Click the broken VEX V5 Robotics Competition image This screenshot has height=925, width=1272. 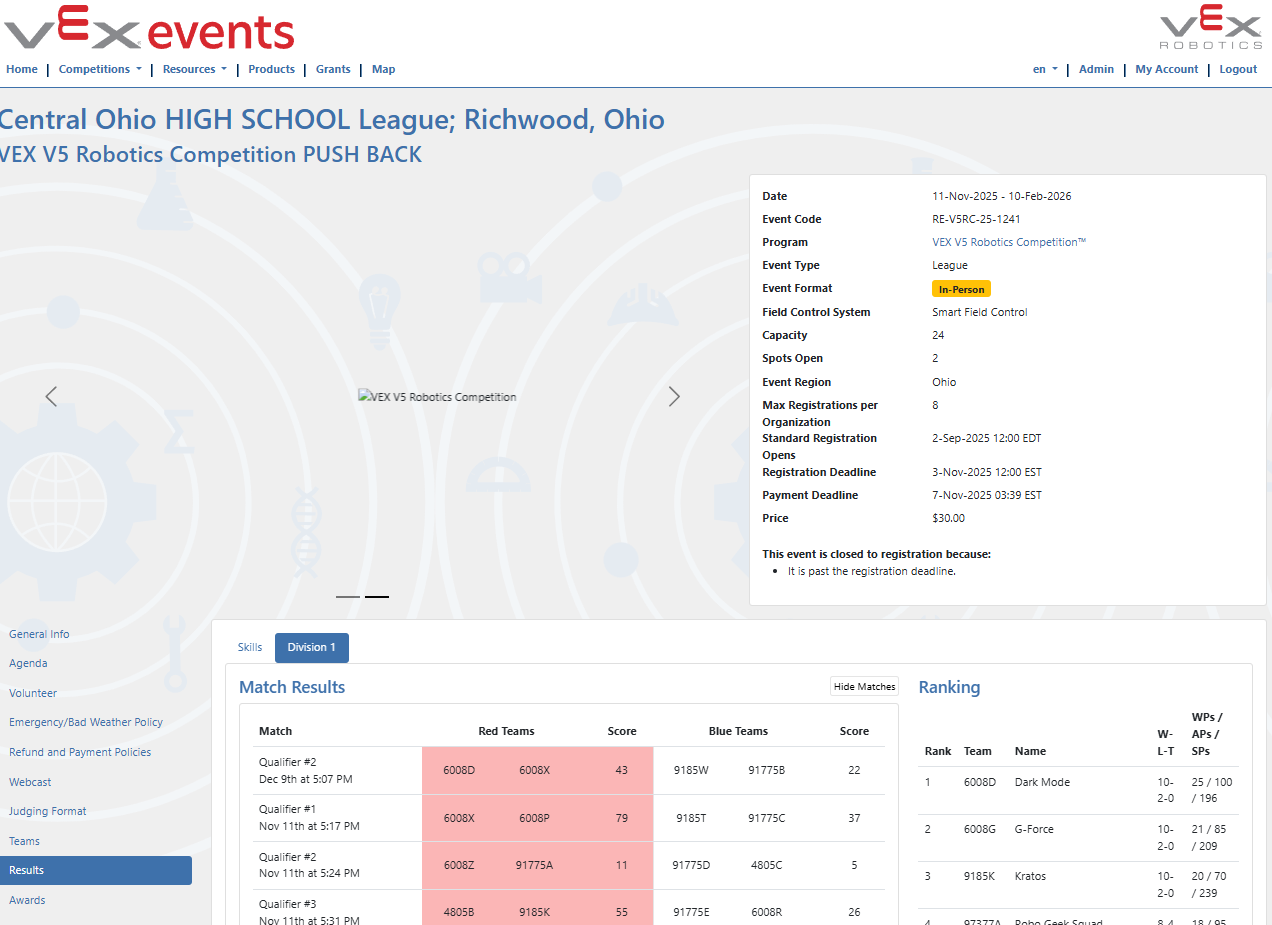point(437,397)
